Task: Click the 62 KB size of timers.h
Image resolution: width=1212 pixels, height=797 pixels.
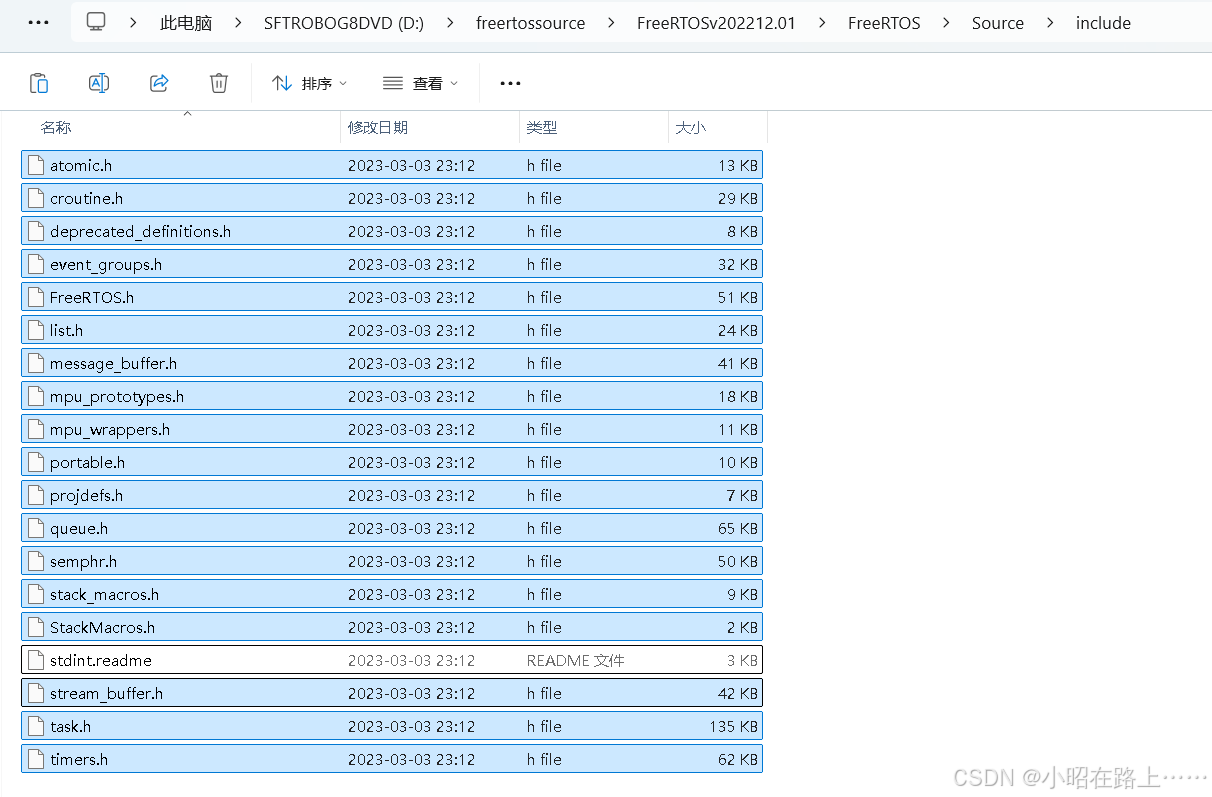Action: tap(738, 759)
